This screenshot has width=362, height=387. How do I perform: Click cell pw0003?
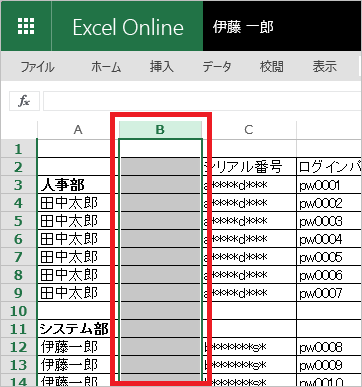click(329, 221)
